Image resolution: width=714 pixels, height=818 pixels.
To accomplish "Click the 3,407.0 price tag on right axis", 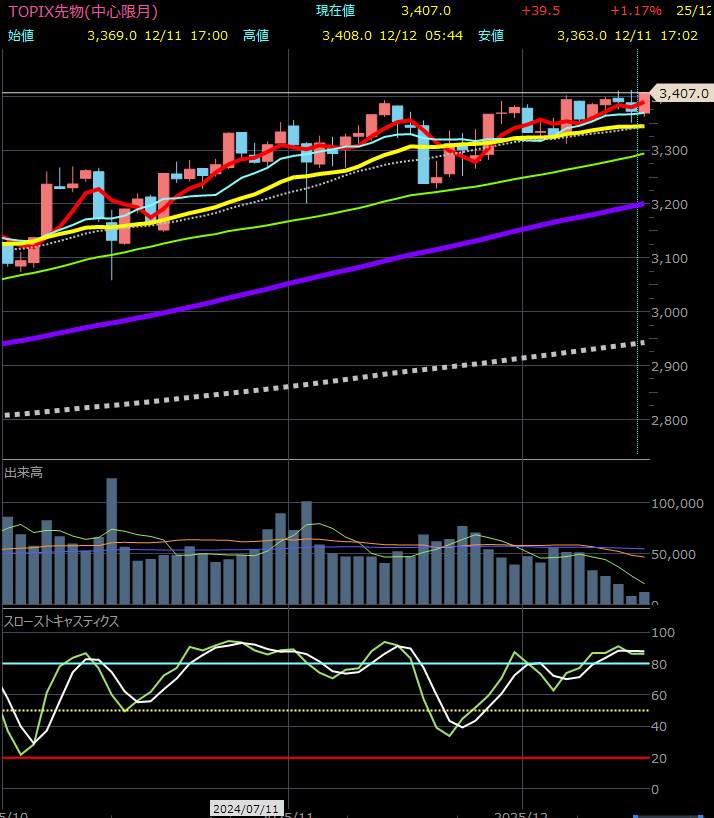I will point(683,94).
